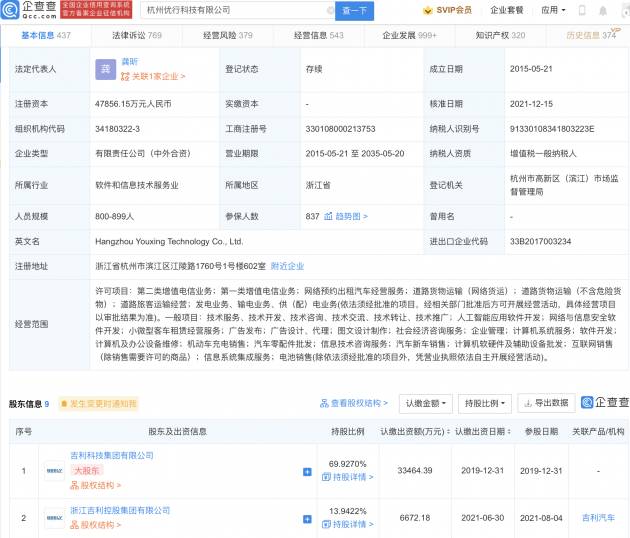Click the SVIP crown icon
This screenshot has height=538, width=630.
[x=428, y=10]
